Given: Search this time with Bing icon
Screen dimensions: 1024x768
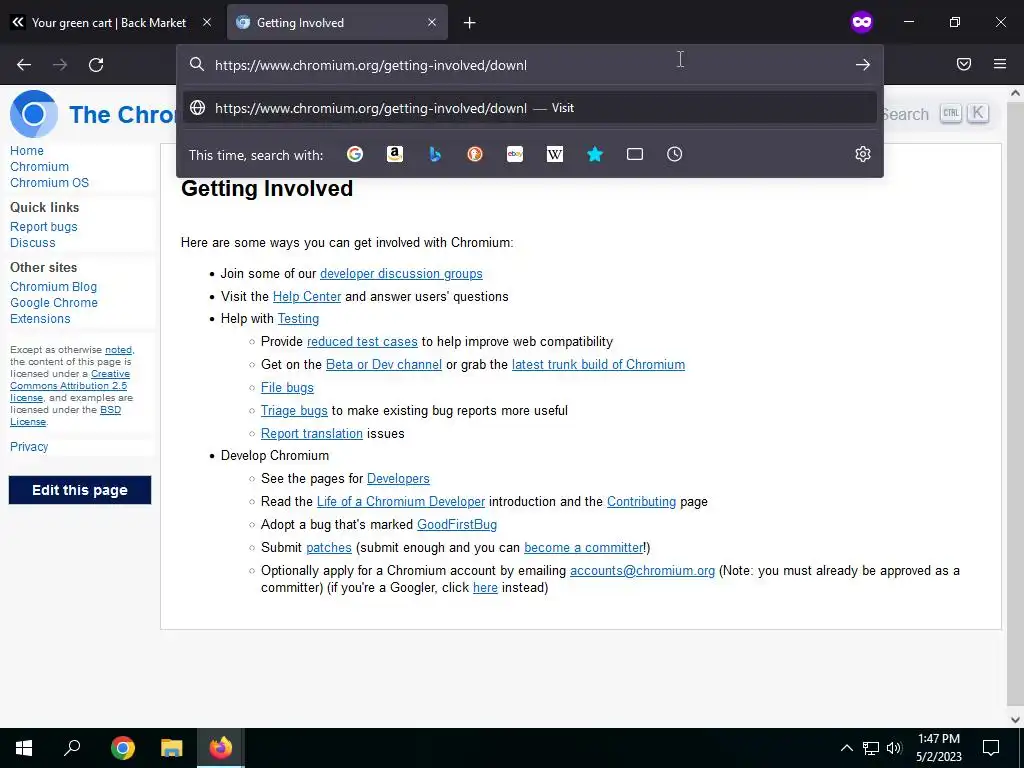Looking at the screenshot, I should pos(435,154).
